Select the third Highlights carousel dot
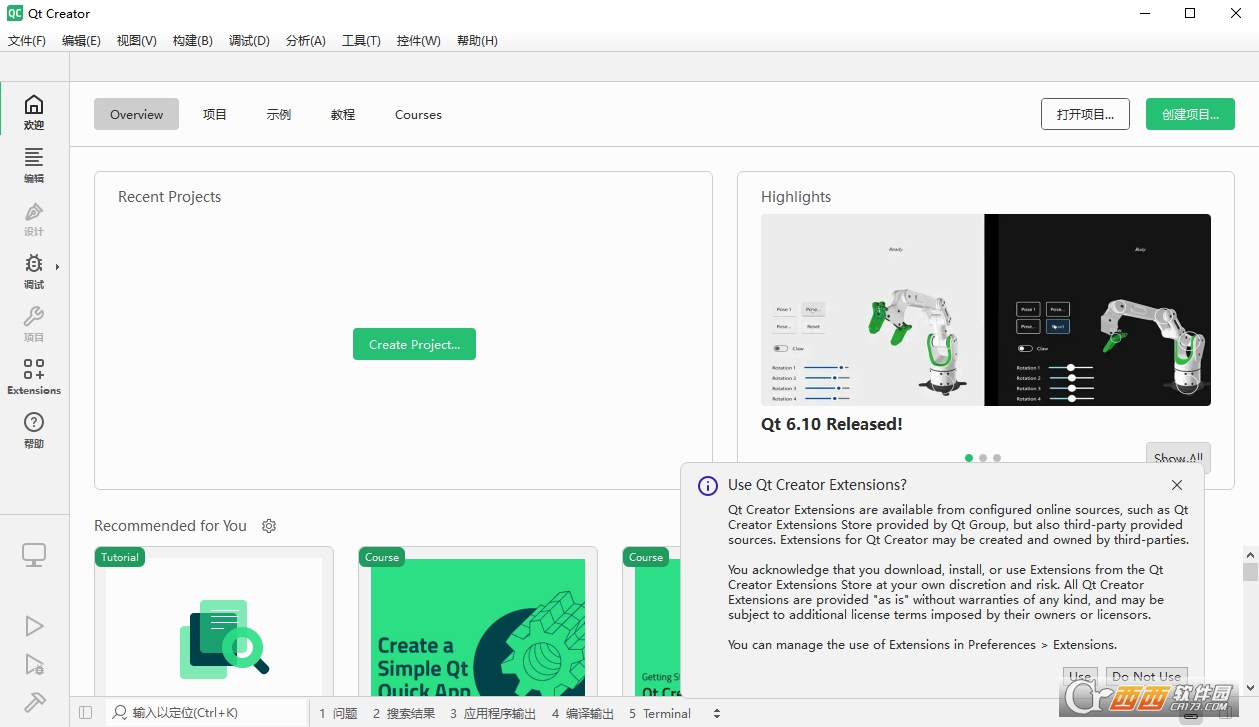Screen dimensions: 1259x727 click(997, 458)
